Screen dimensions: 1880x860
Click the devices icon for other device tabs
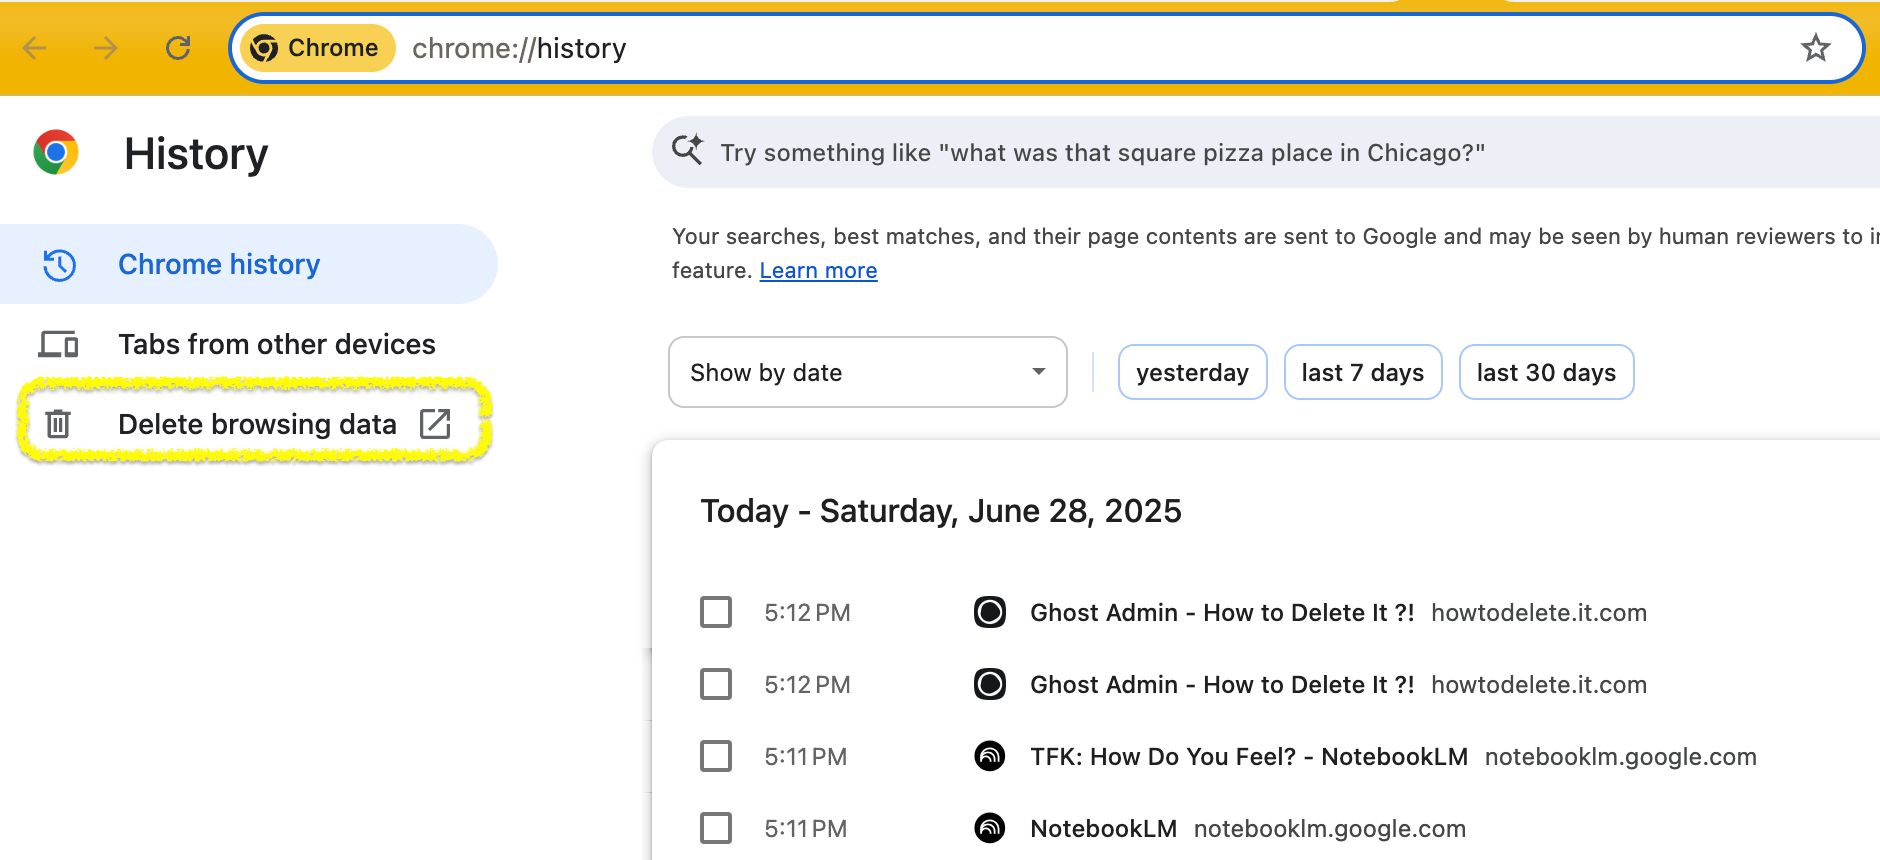click(59, 345)
